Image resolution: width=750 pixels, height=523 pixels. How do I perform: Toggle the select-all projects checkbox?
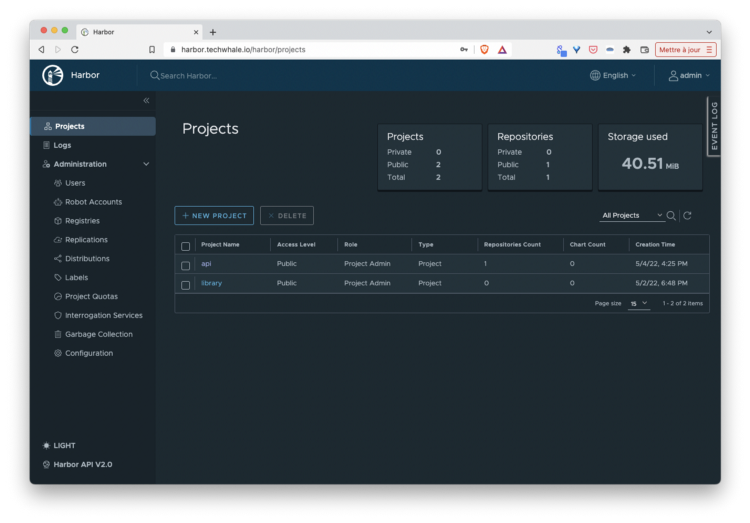[186, 246]
